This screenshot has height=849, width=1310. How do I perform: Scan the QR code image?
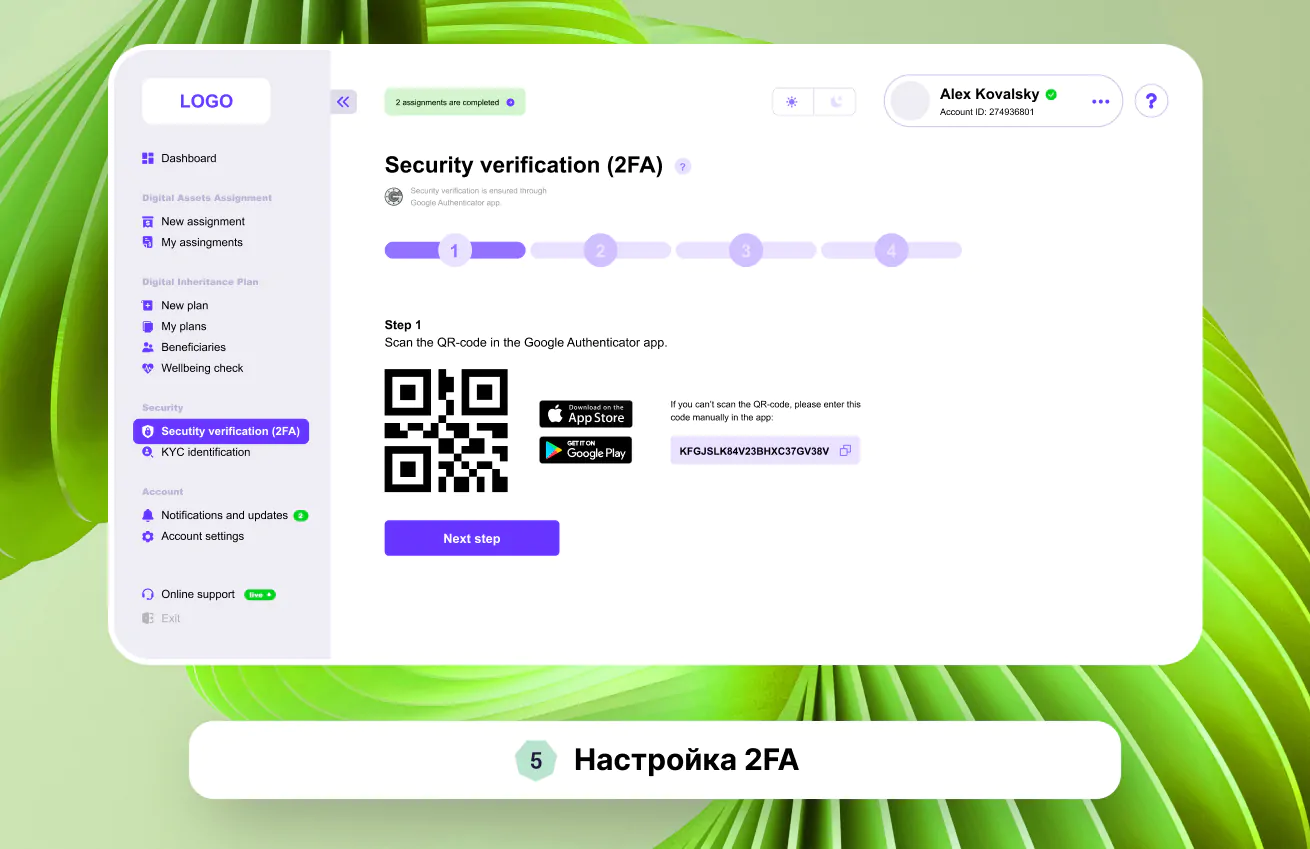click(x=446, y=430)
